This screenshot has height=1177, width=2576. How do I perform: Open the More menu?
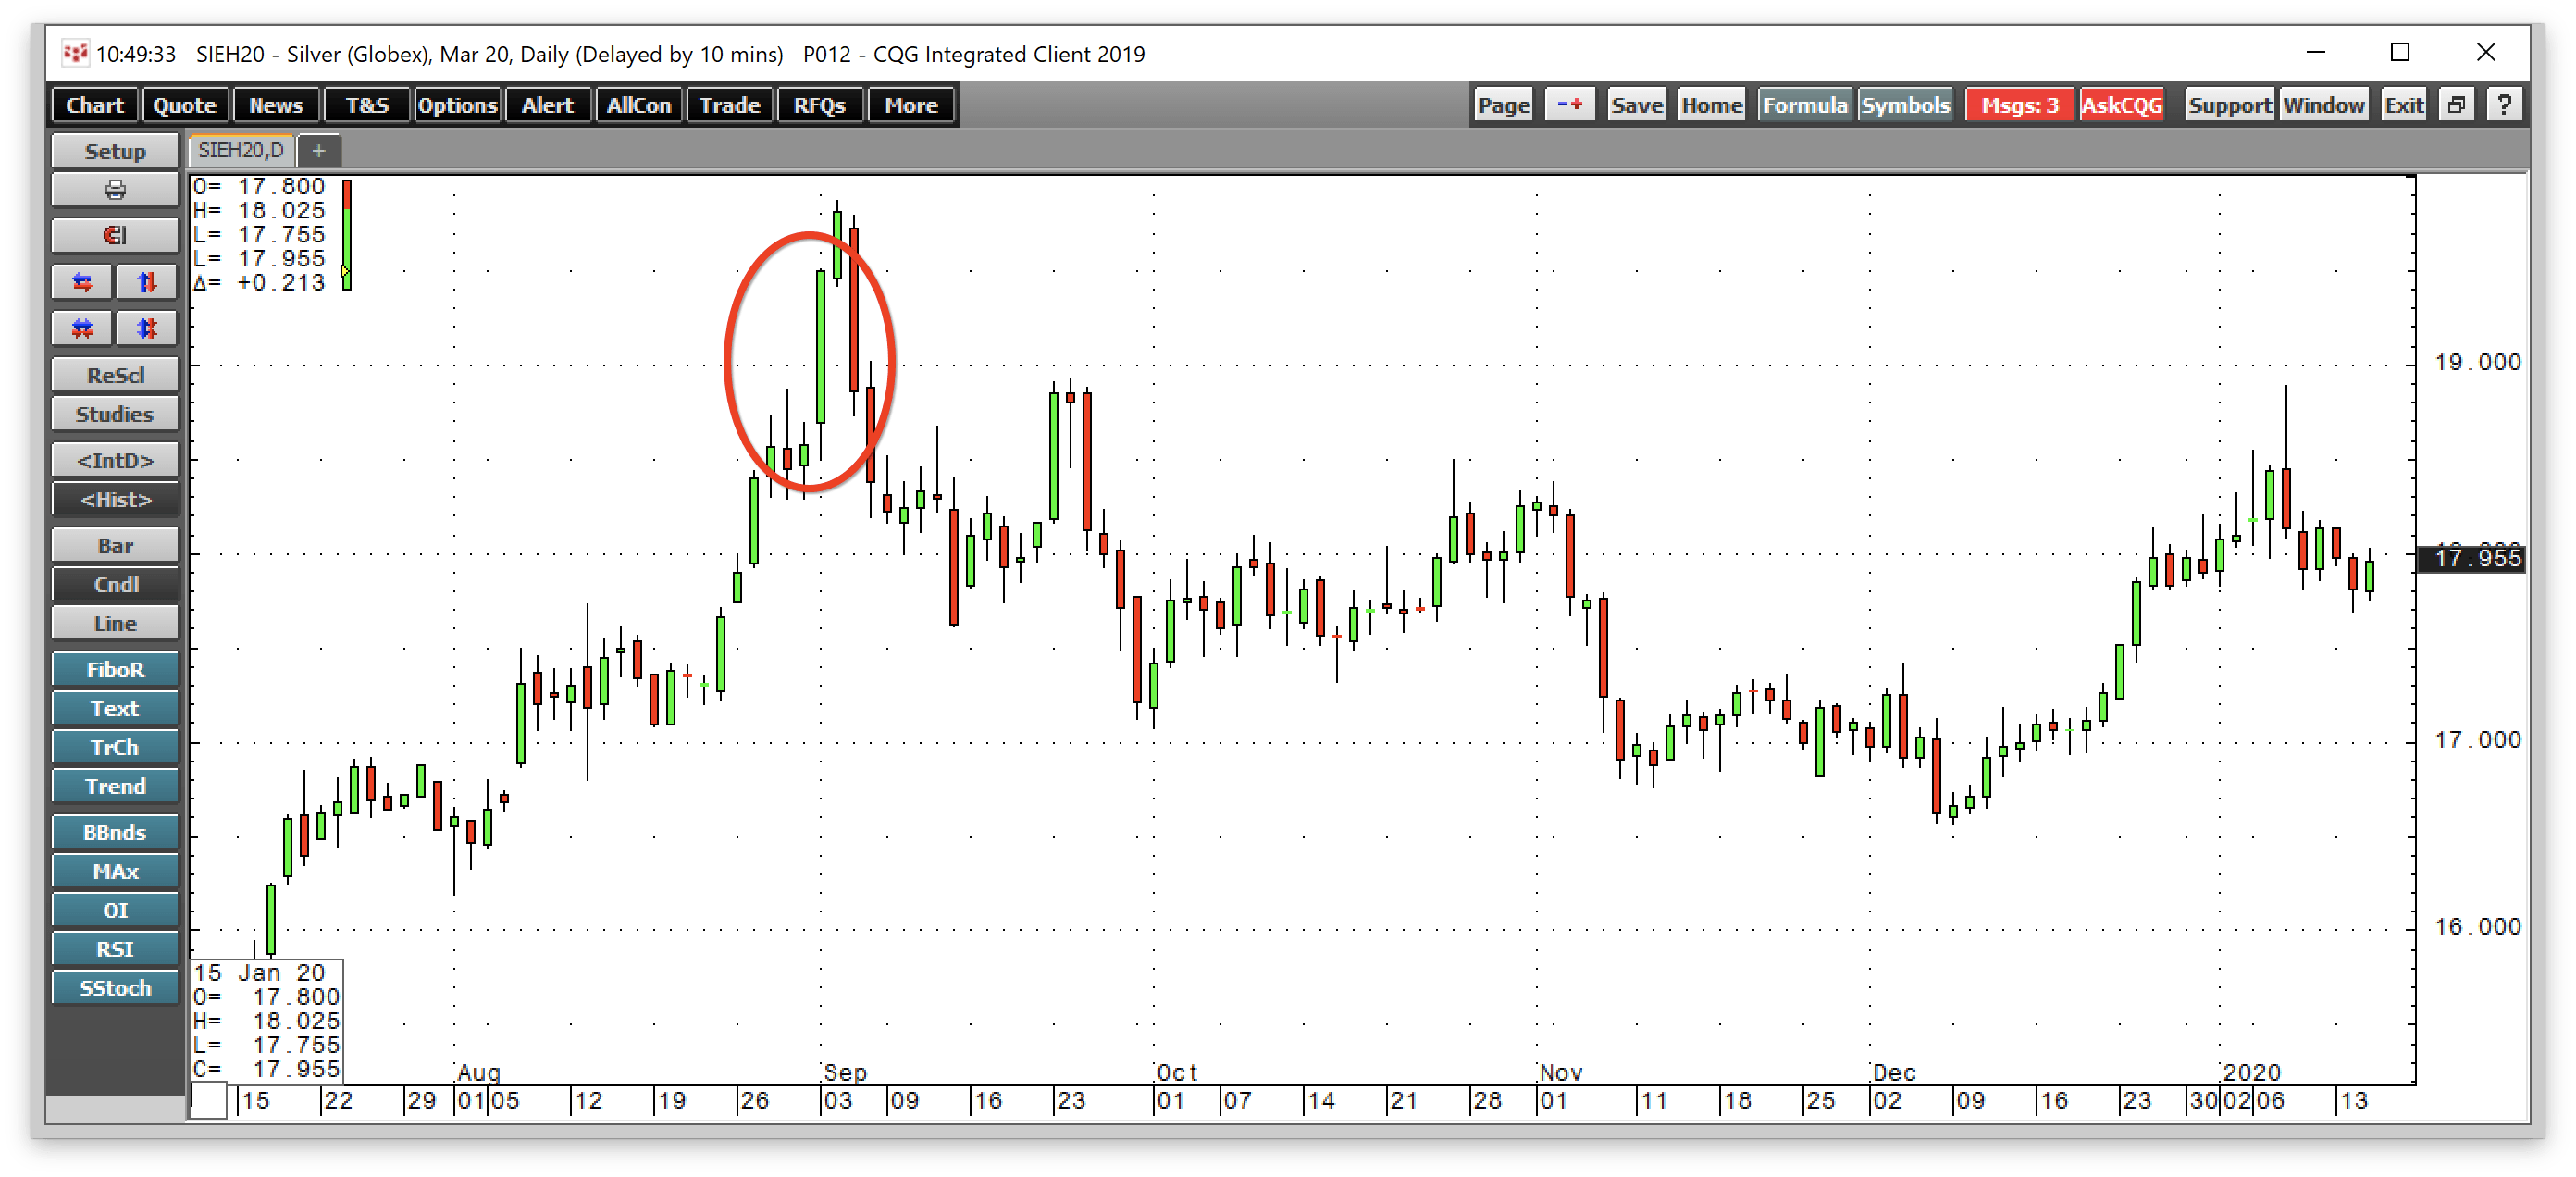[910, 104]
